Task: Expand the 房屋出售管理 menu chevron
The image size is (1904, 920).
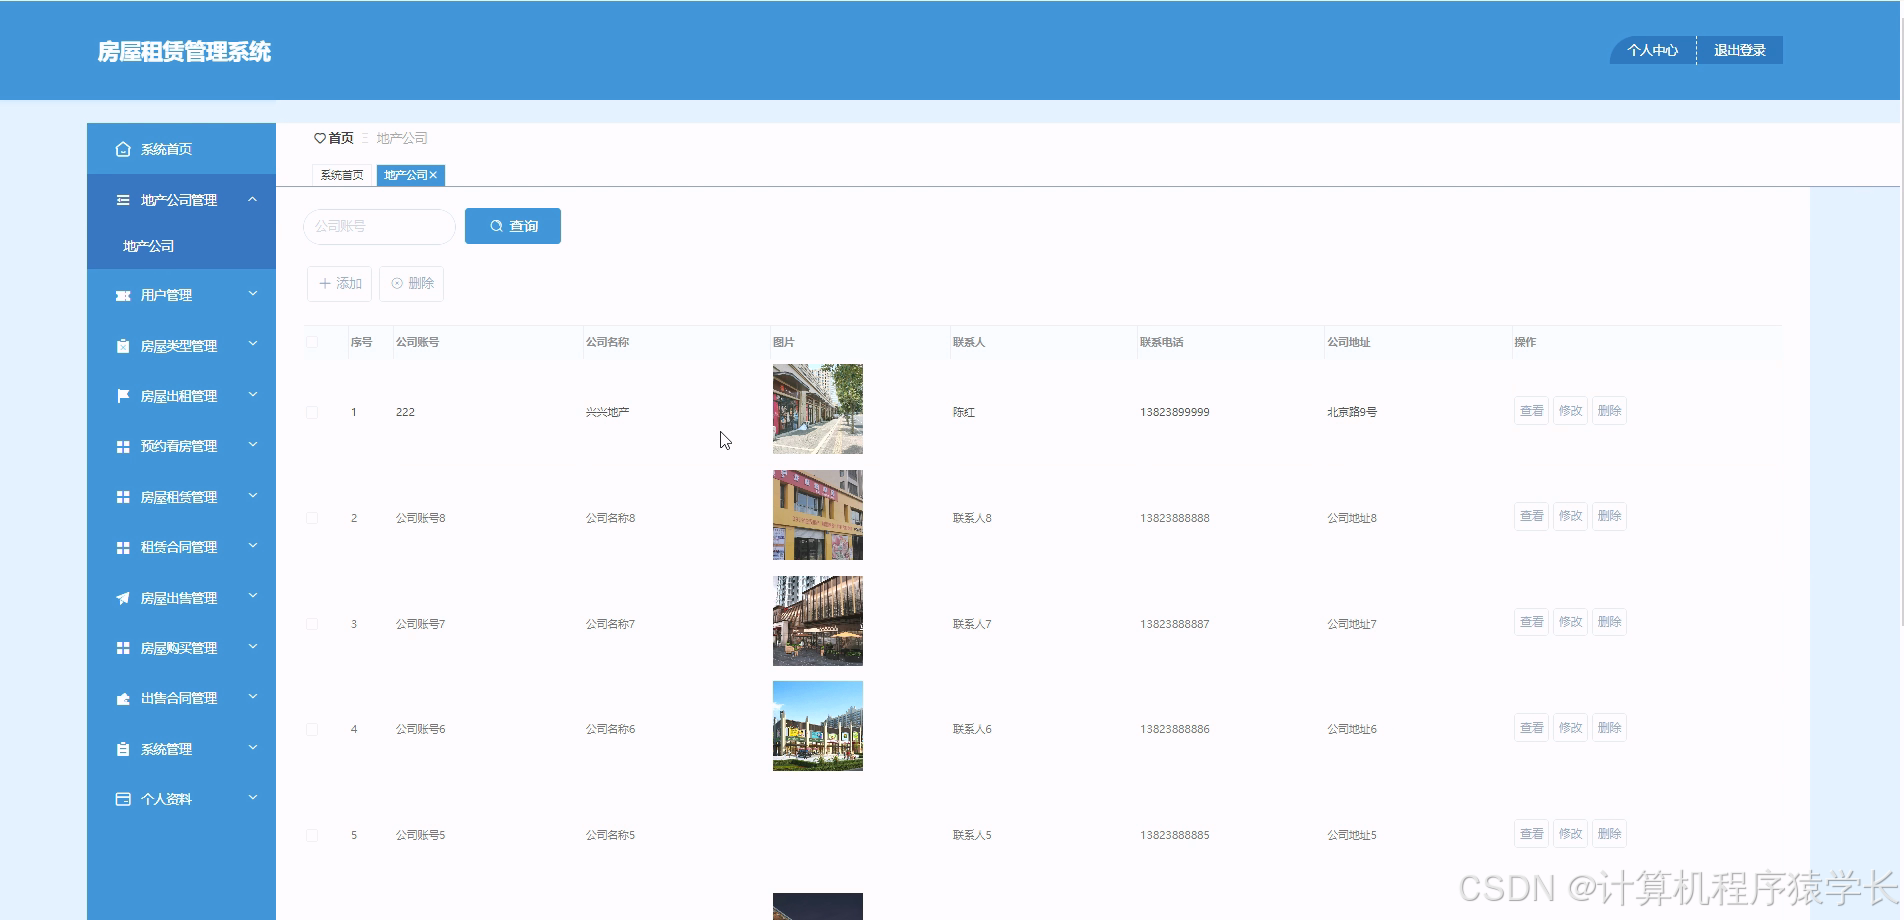Action: click(253, 597)
